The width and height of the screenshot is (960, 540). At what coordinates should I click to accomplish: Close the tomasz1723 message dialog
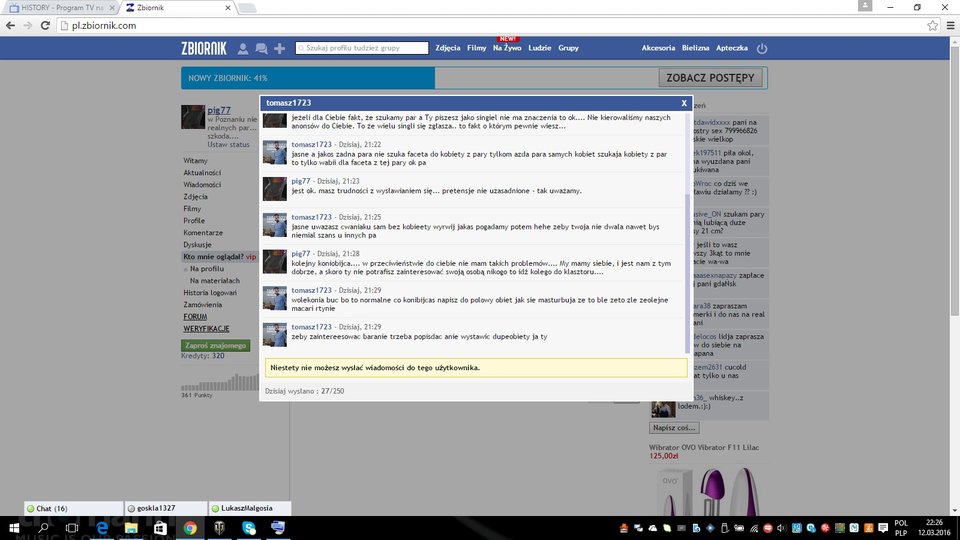click(684, 103)
